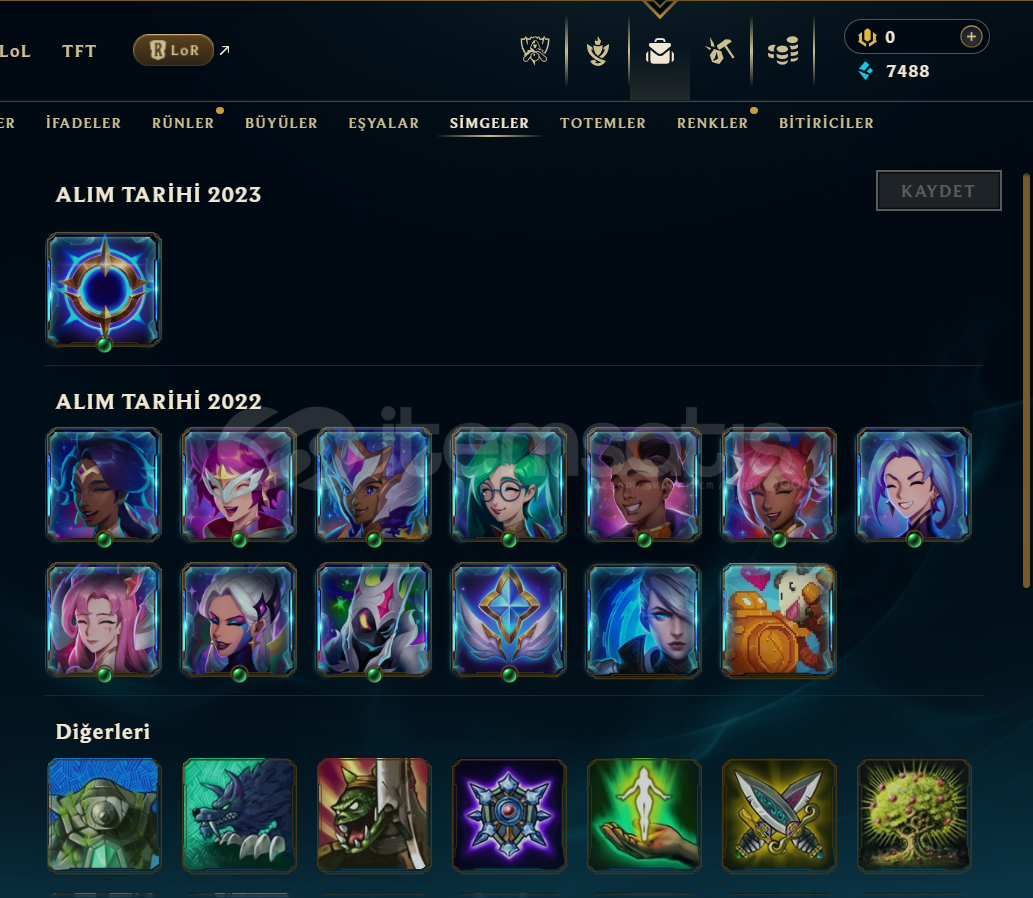Viewport: 1033px width, 898px height.
Task: Click the vertical scrollbar on the right
Action: coord(1026,380)
